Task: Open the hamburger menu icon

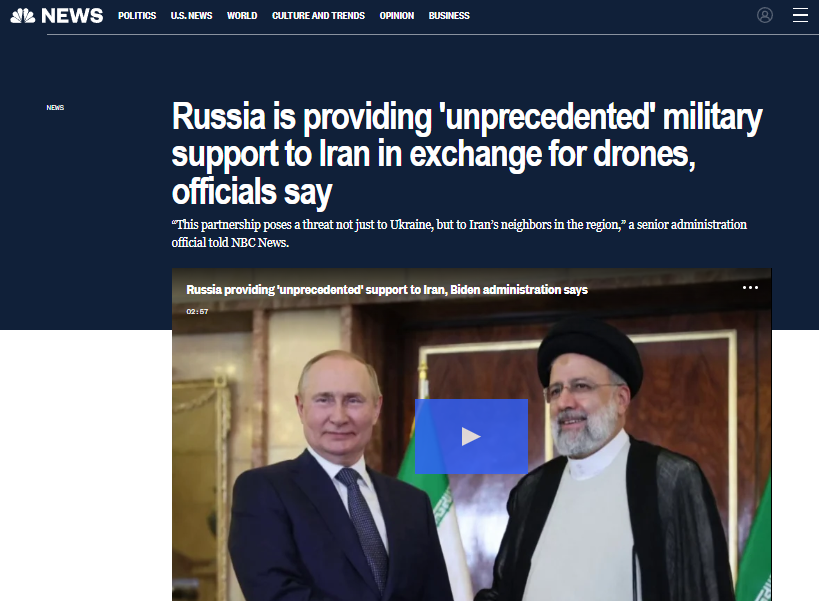Action: [800, 15]
